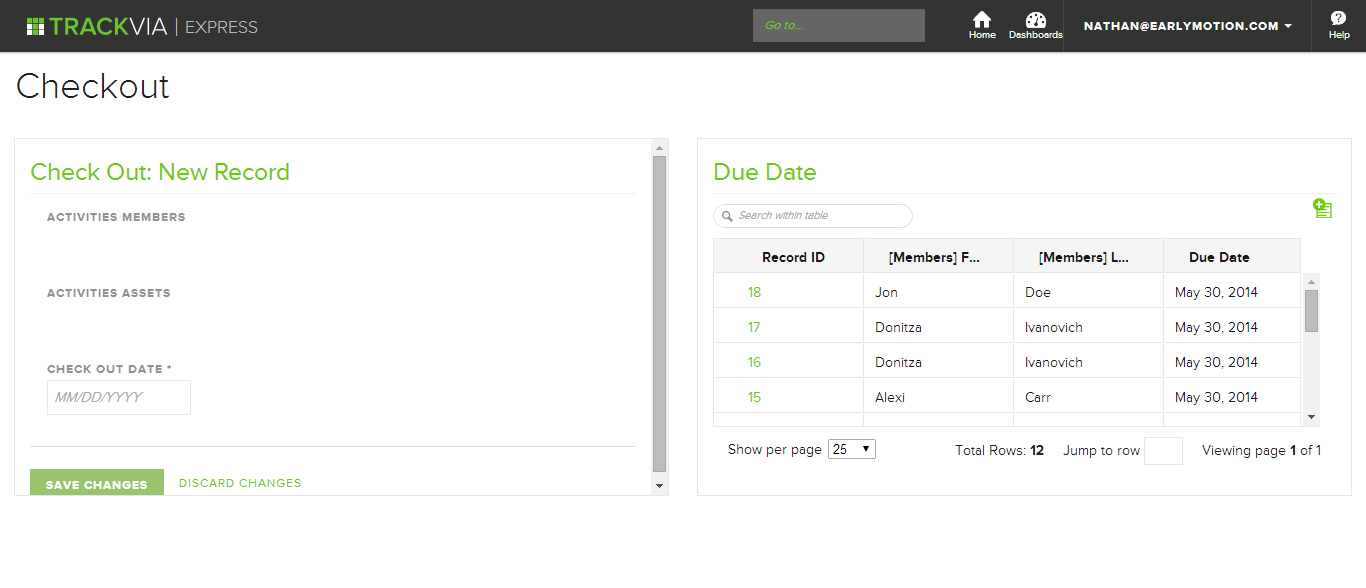This screenshot has height=588, width=1366.
Task: Click the Jump to row input box
Action: [1163, 451]
